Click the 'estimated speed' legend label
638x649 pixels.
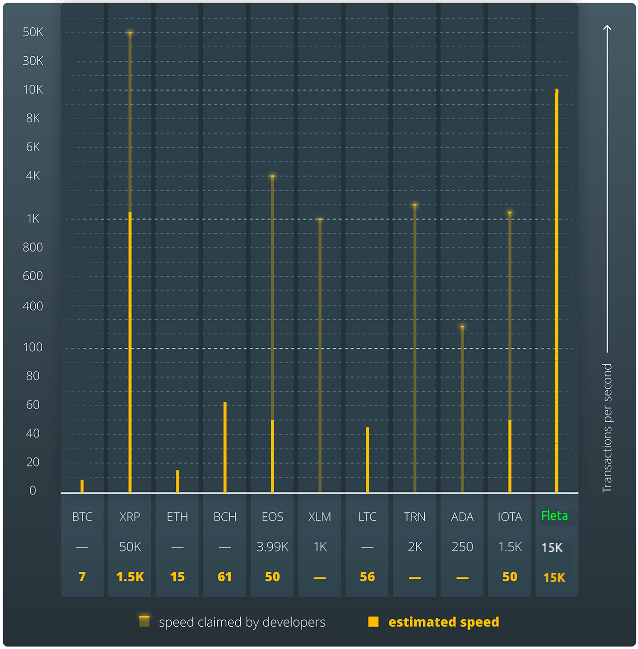(443, 622)
